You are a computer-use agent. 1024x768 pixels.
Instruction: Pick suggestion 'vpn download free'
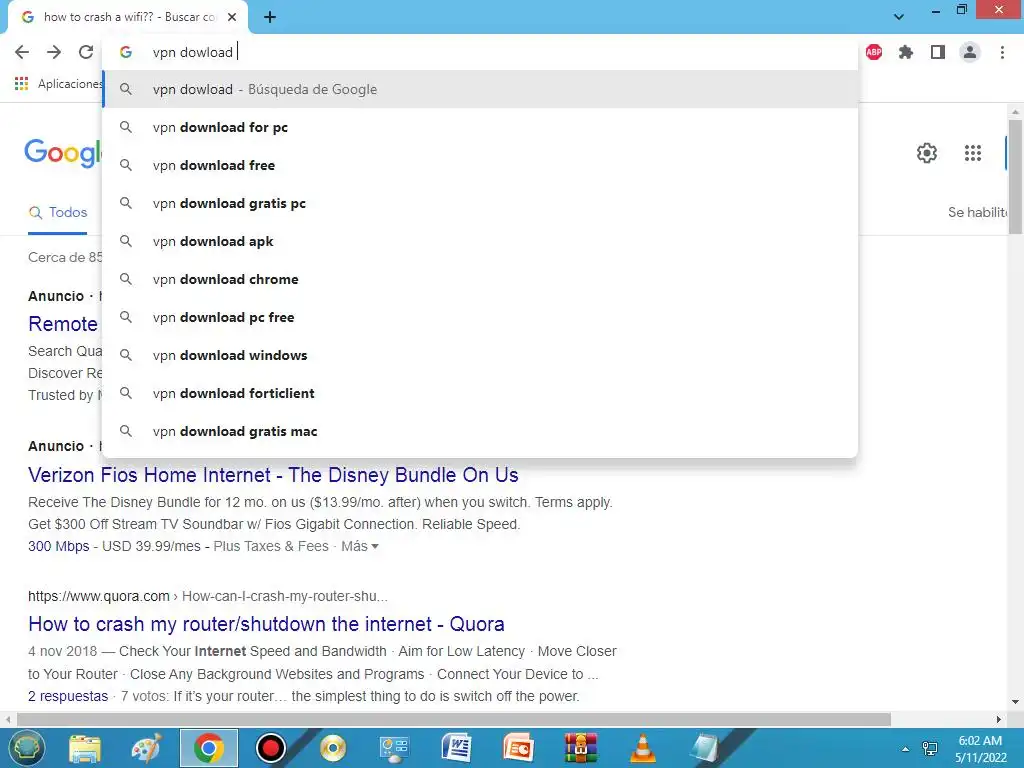tap(480, 165)
